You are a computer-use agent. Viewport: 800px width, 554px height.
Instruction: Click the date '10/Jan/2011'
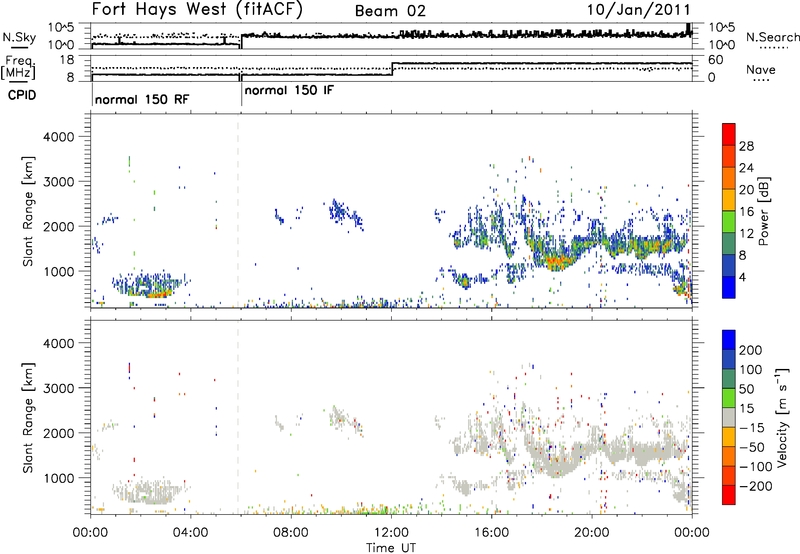pyautogui.click(x=639, y=10)
